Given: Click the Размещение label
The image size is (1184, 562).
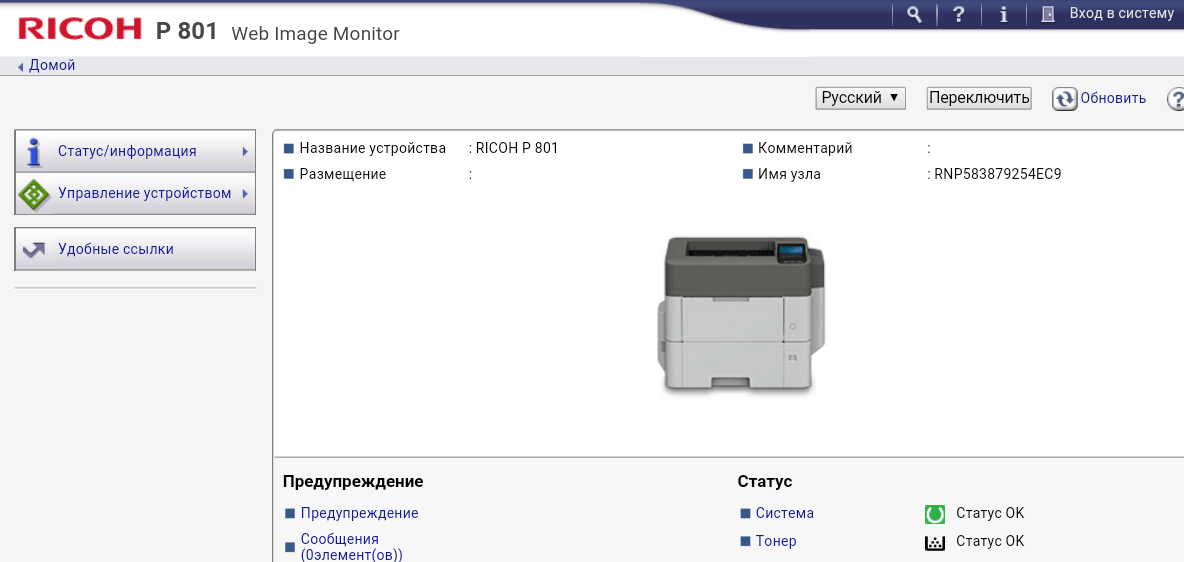Looking at the screenshot, I should (x=343, y=174).
